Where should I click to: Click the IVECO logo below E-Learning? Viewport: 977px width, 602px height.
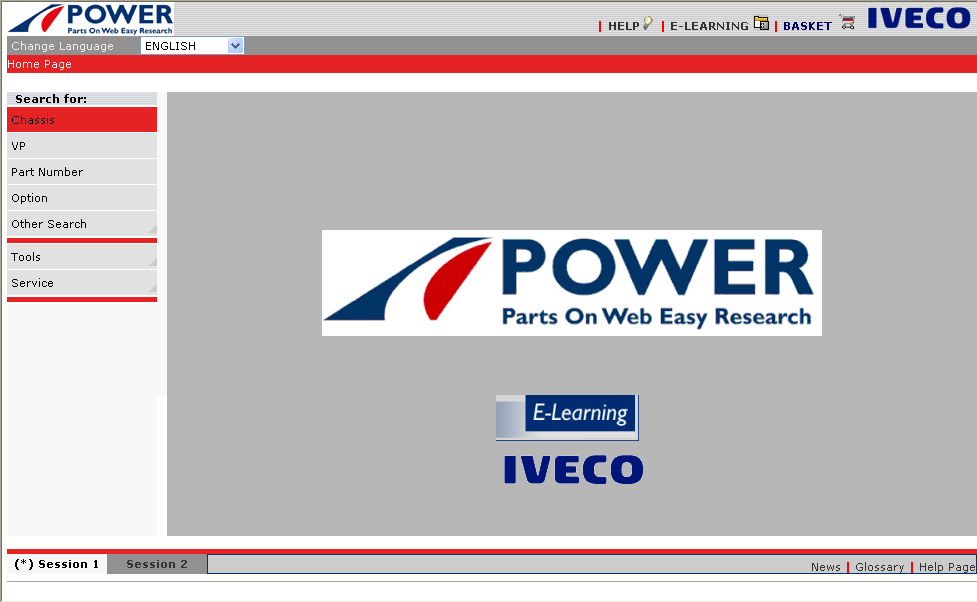coord(573,469)
